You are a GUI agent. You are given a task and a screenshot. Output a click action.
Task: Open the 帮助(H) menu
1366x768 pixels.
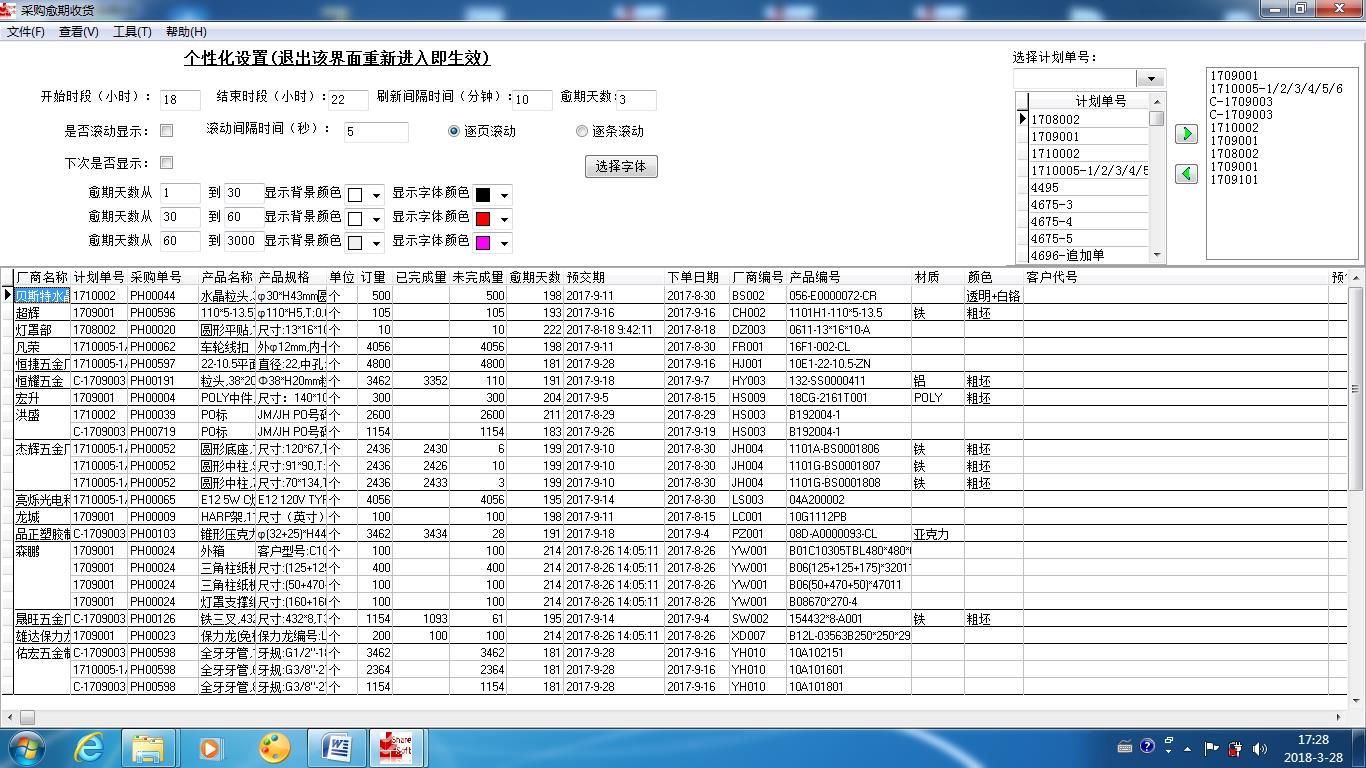186,32
